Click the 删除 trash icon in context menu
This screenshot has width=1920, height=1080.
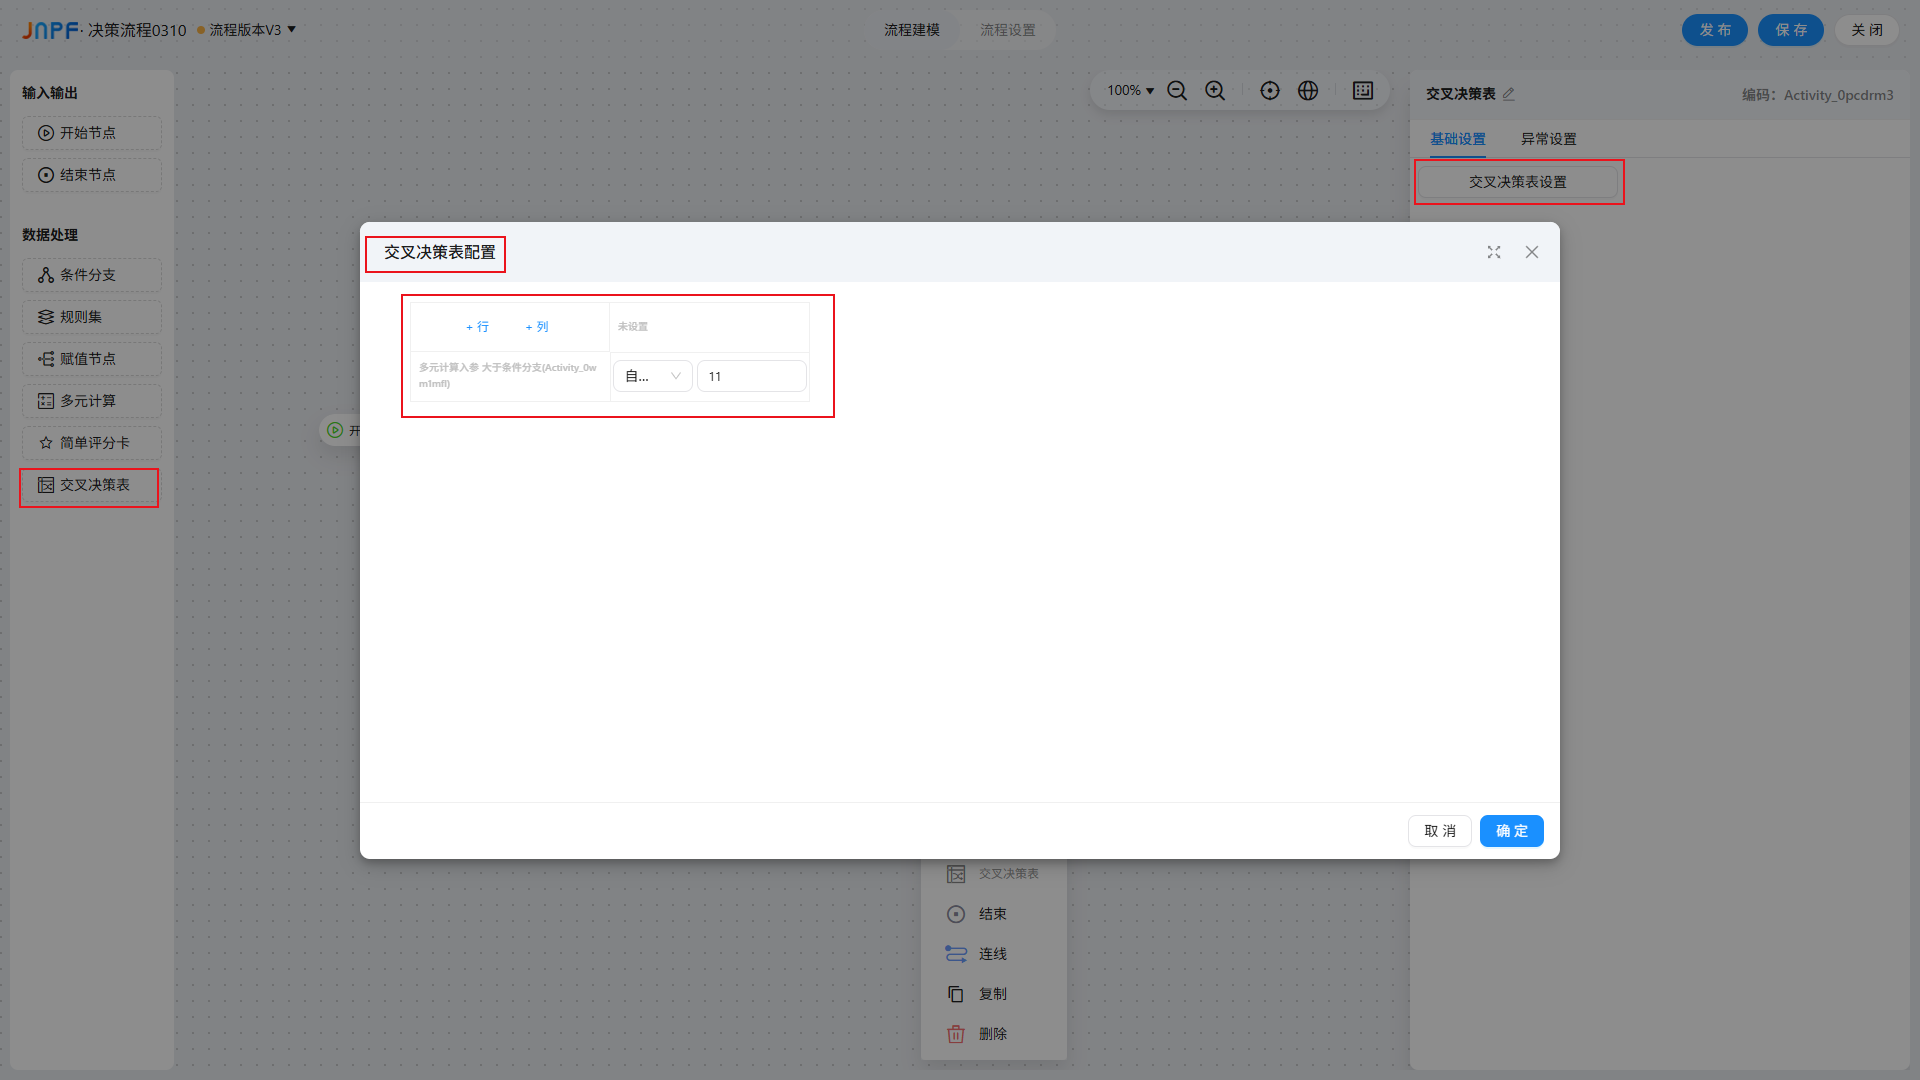pos(956,1034)
